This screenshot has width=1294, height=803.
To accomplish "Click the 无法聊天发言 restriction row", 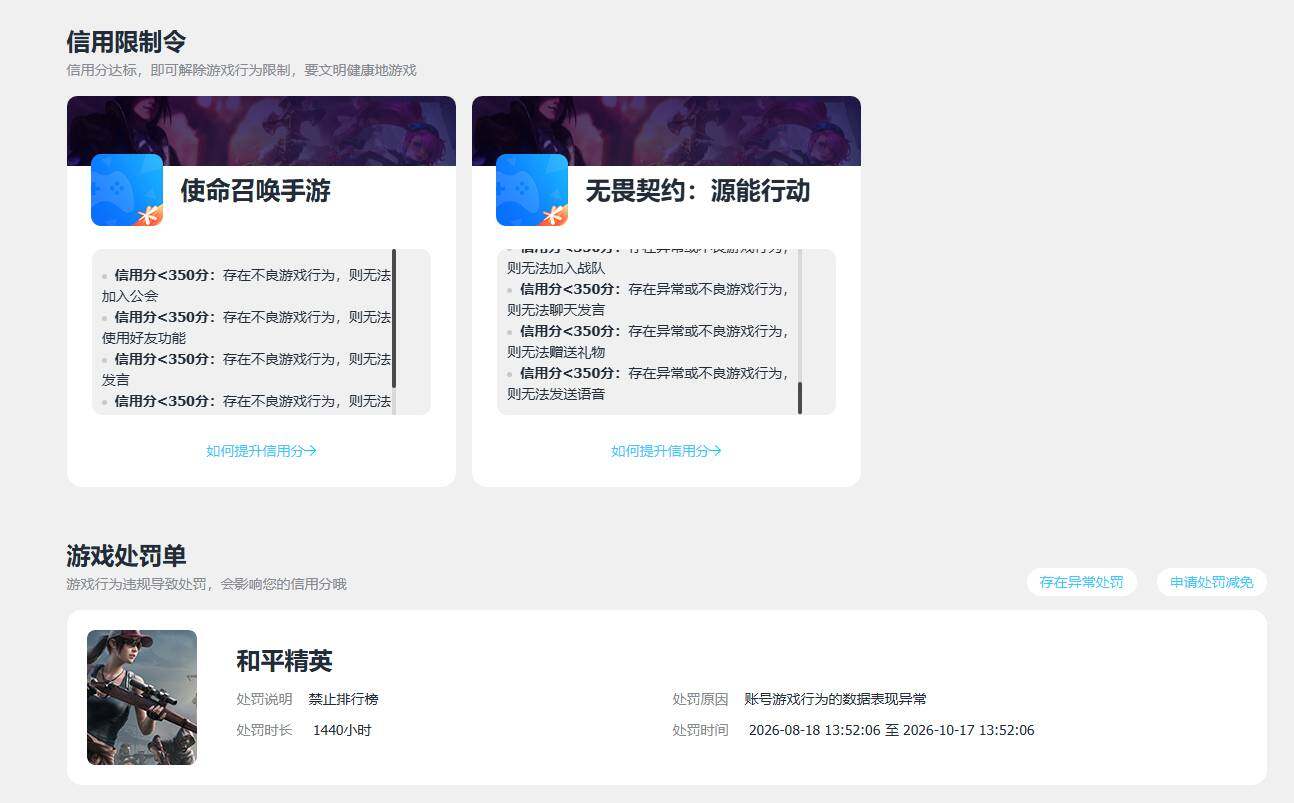I will tap(648, 299).
